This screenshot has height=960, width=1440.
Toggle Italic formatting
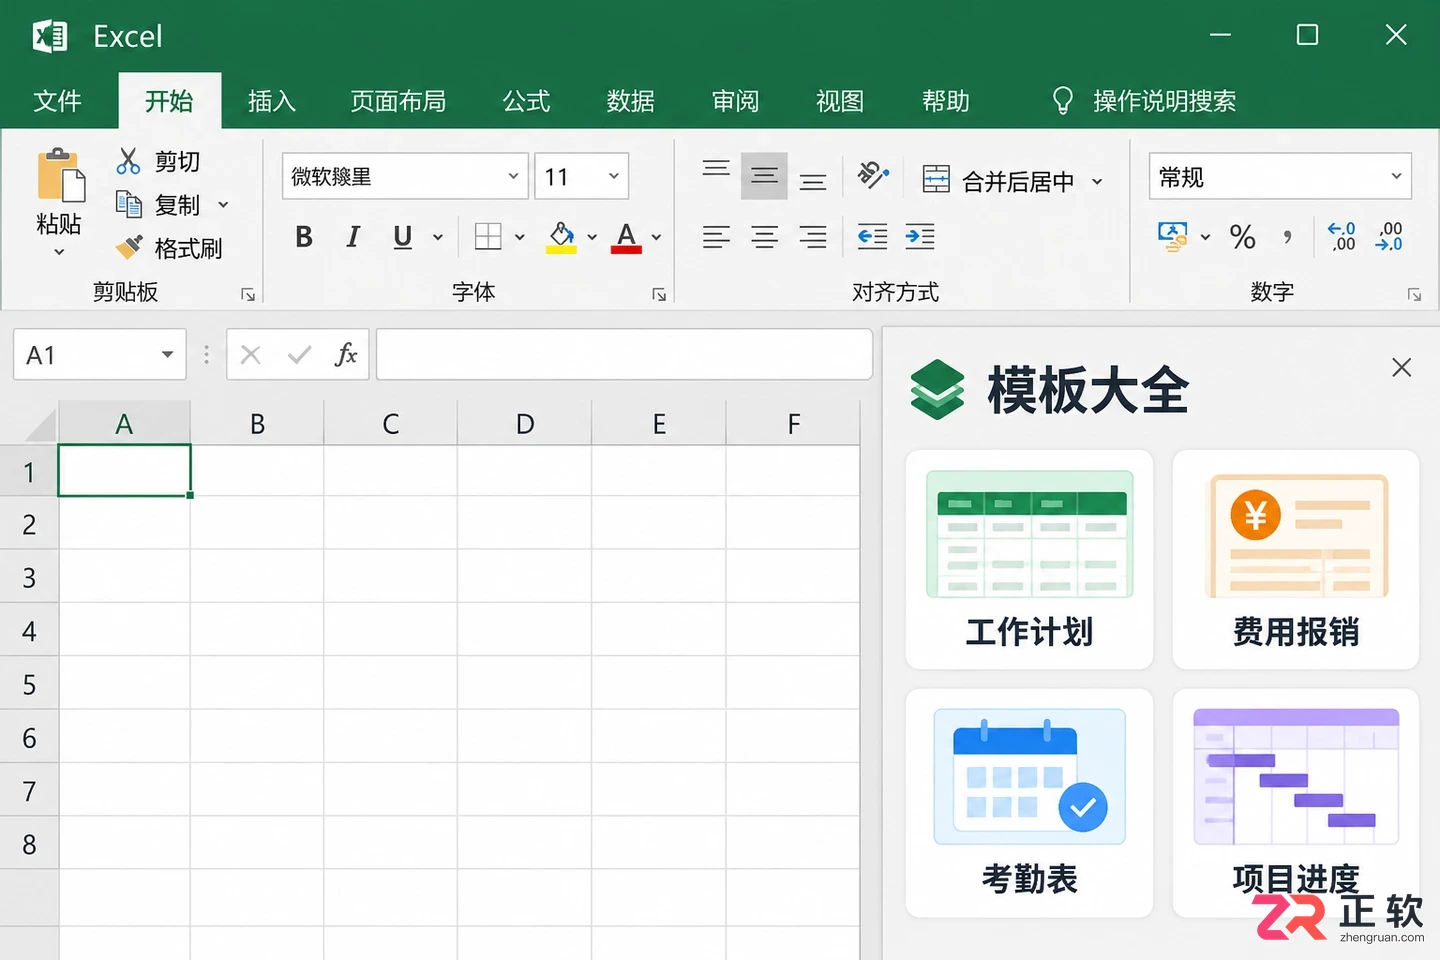pos(352,237)
